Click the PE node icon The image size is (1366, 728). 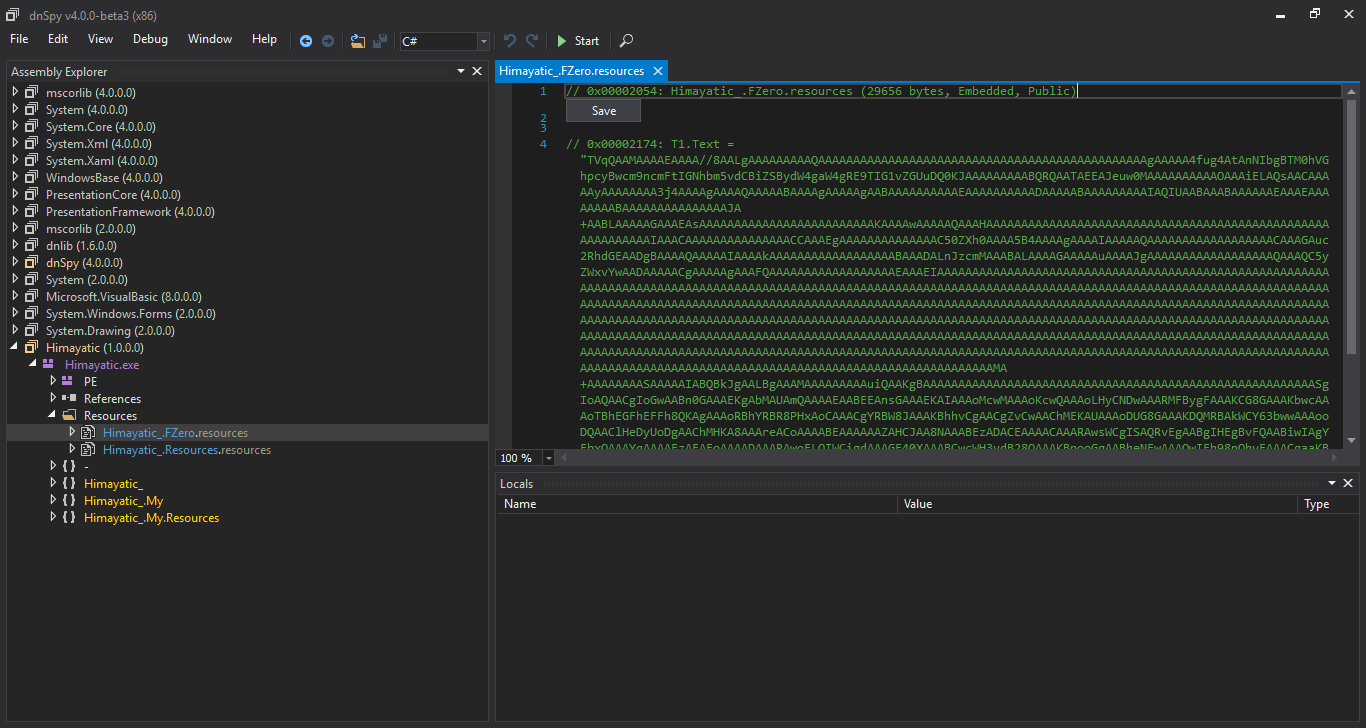[68, 382]
